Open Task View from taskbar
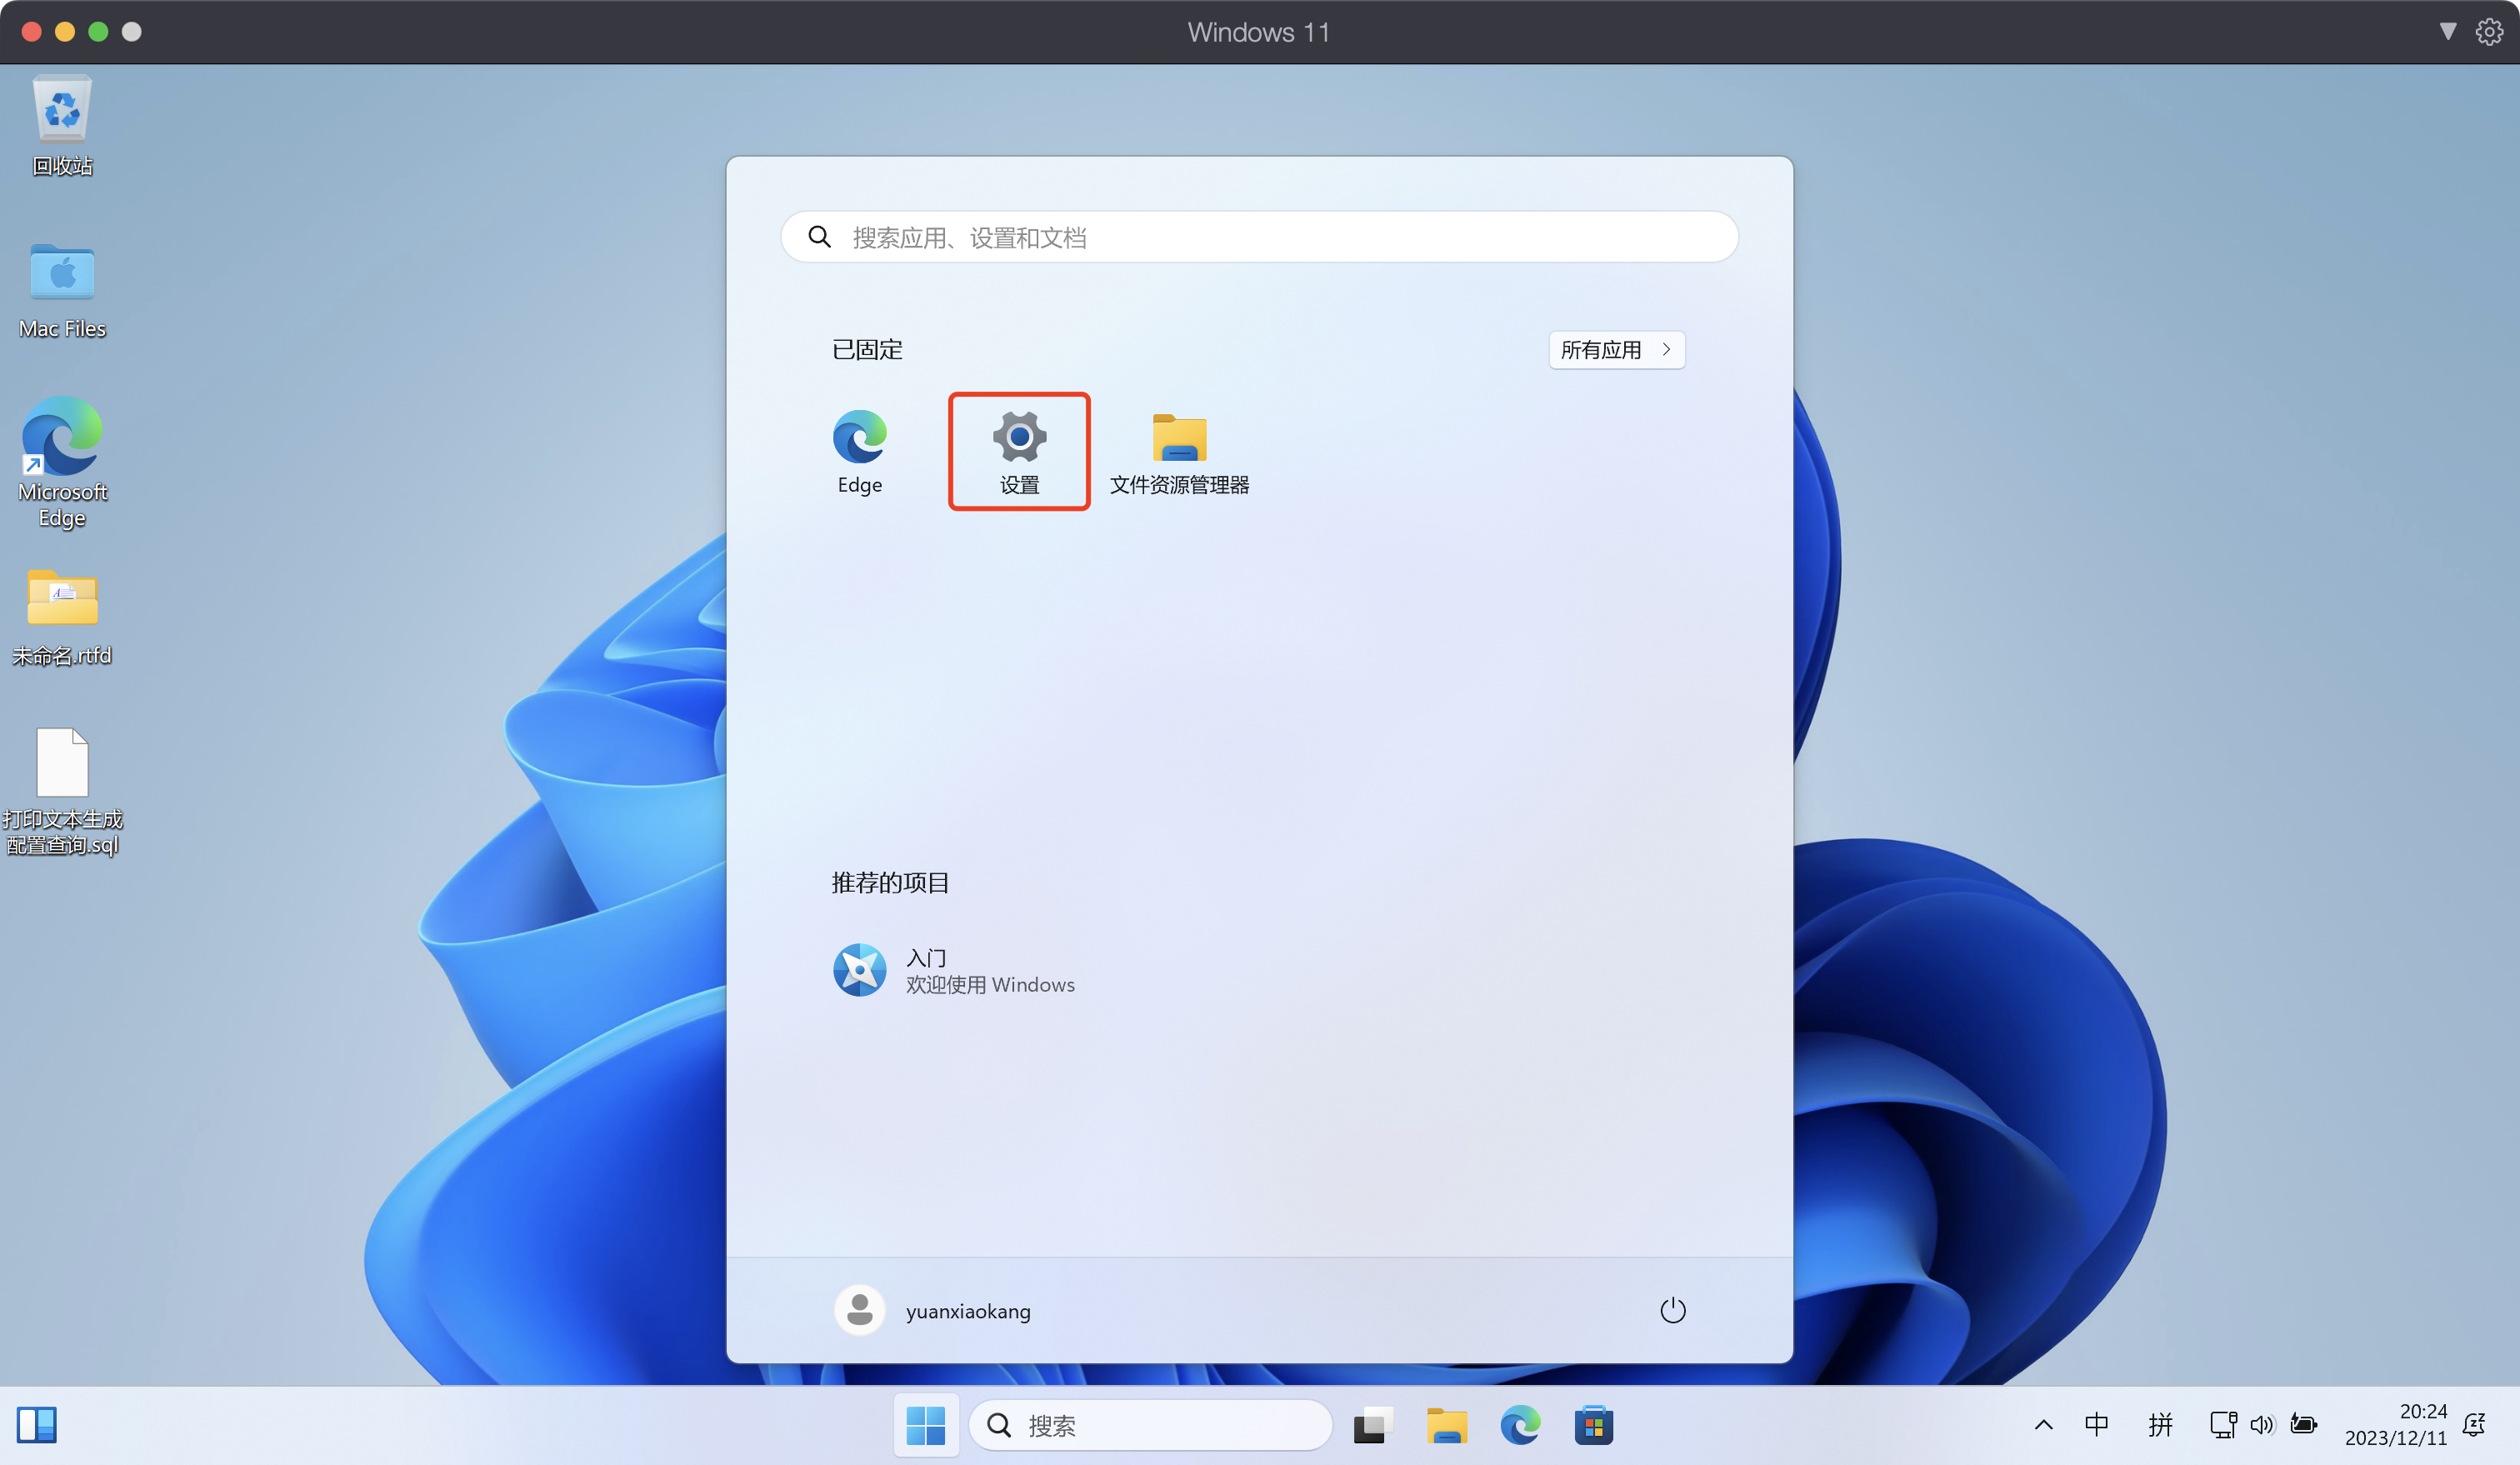 click(1371, 1425)
